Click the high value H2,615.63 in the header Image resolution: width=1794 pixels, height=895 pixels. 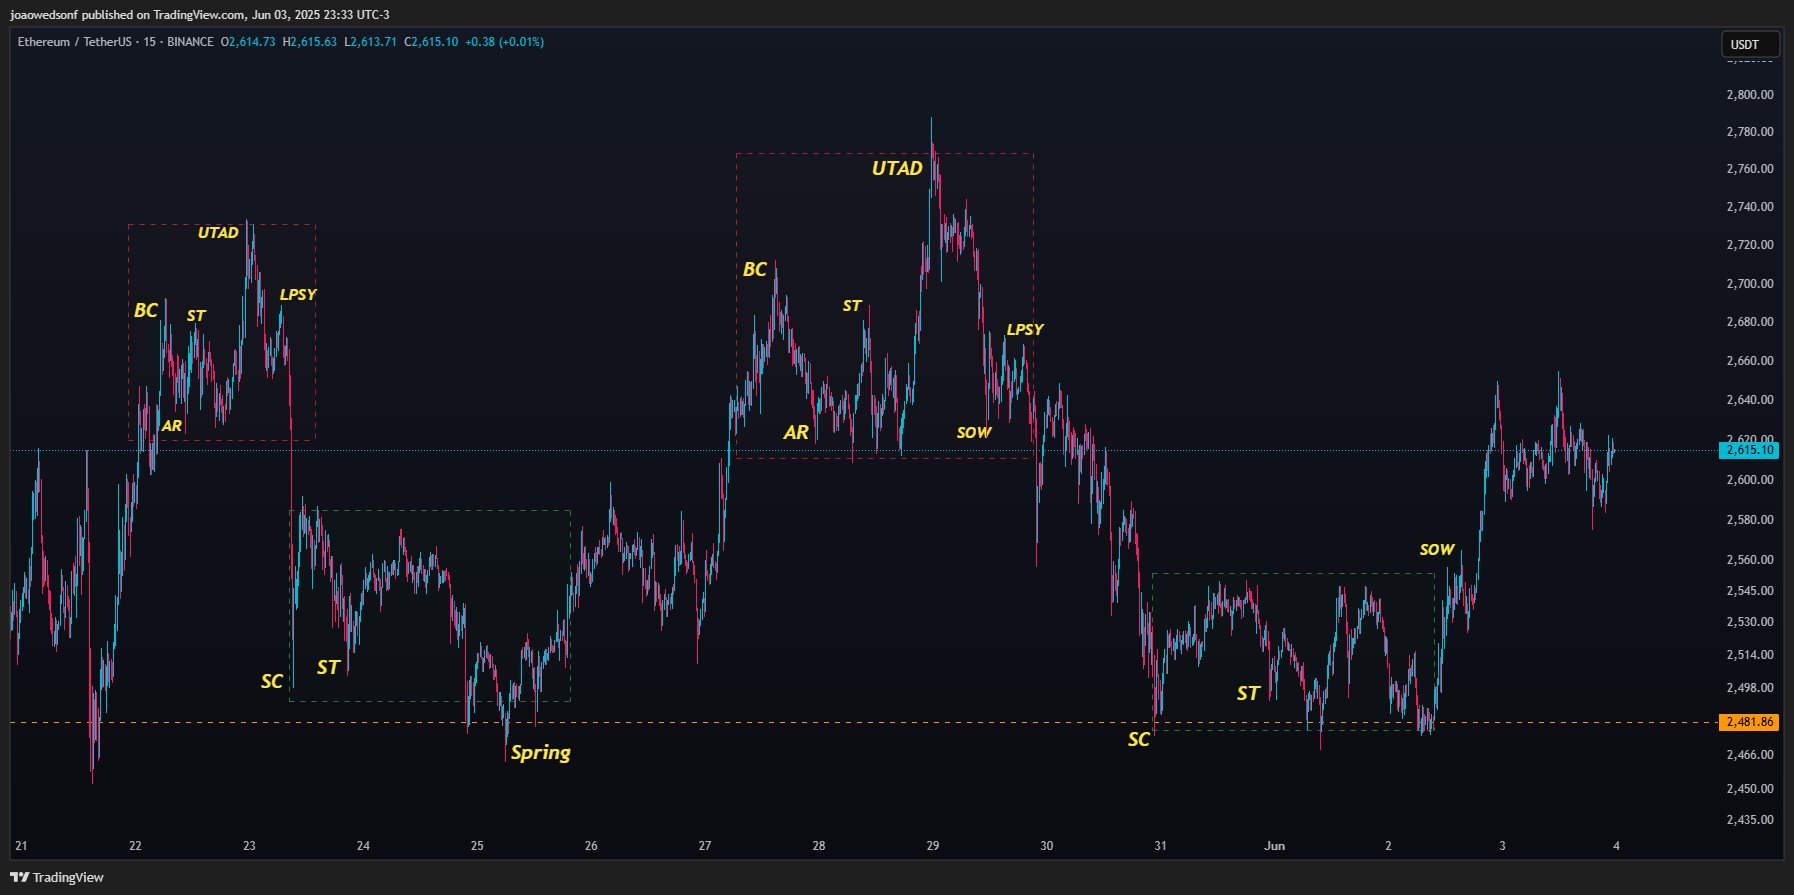coord(310,42)
